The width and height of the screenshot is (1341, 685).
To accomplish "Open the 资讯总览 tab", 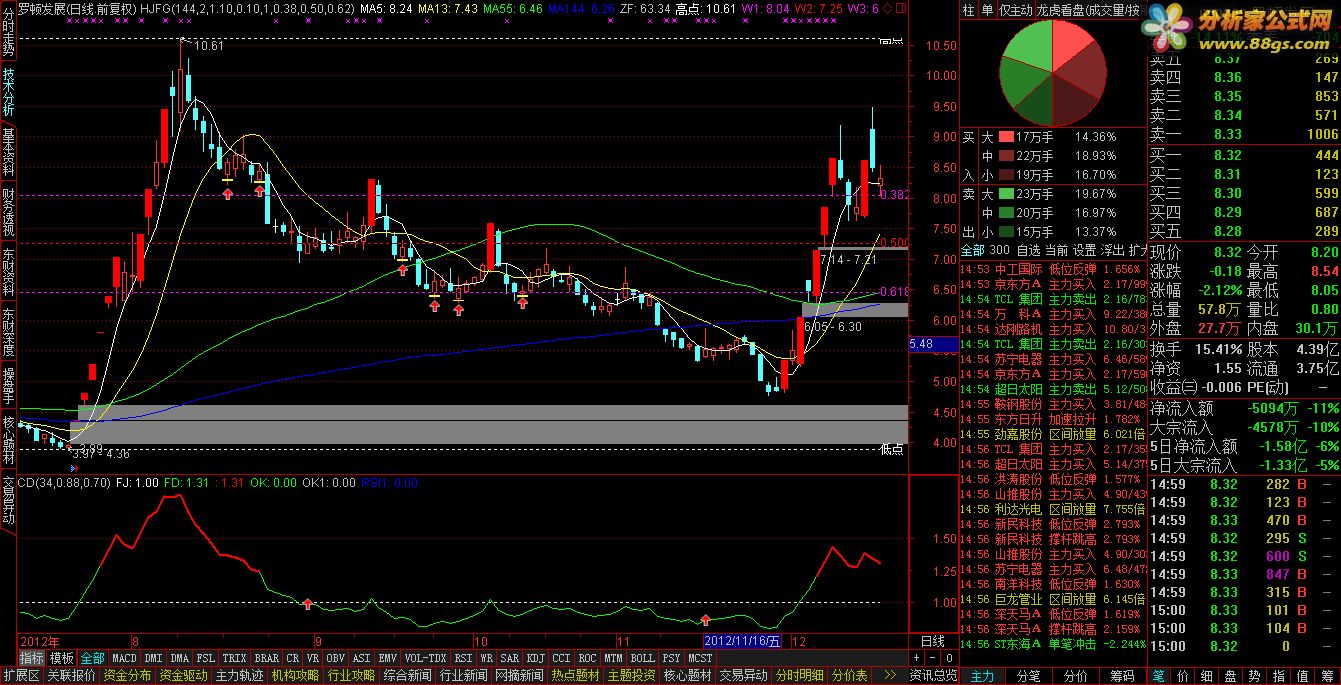I will pos(932,676).
